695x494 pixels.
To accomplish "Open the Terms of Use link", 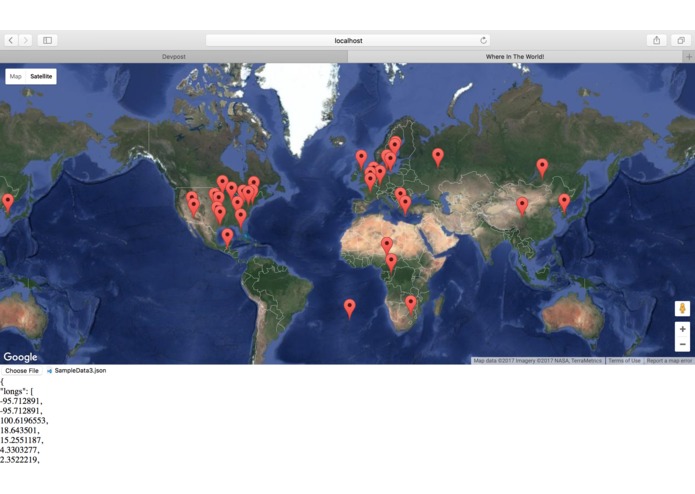I will click(624, 361).
